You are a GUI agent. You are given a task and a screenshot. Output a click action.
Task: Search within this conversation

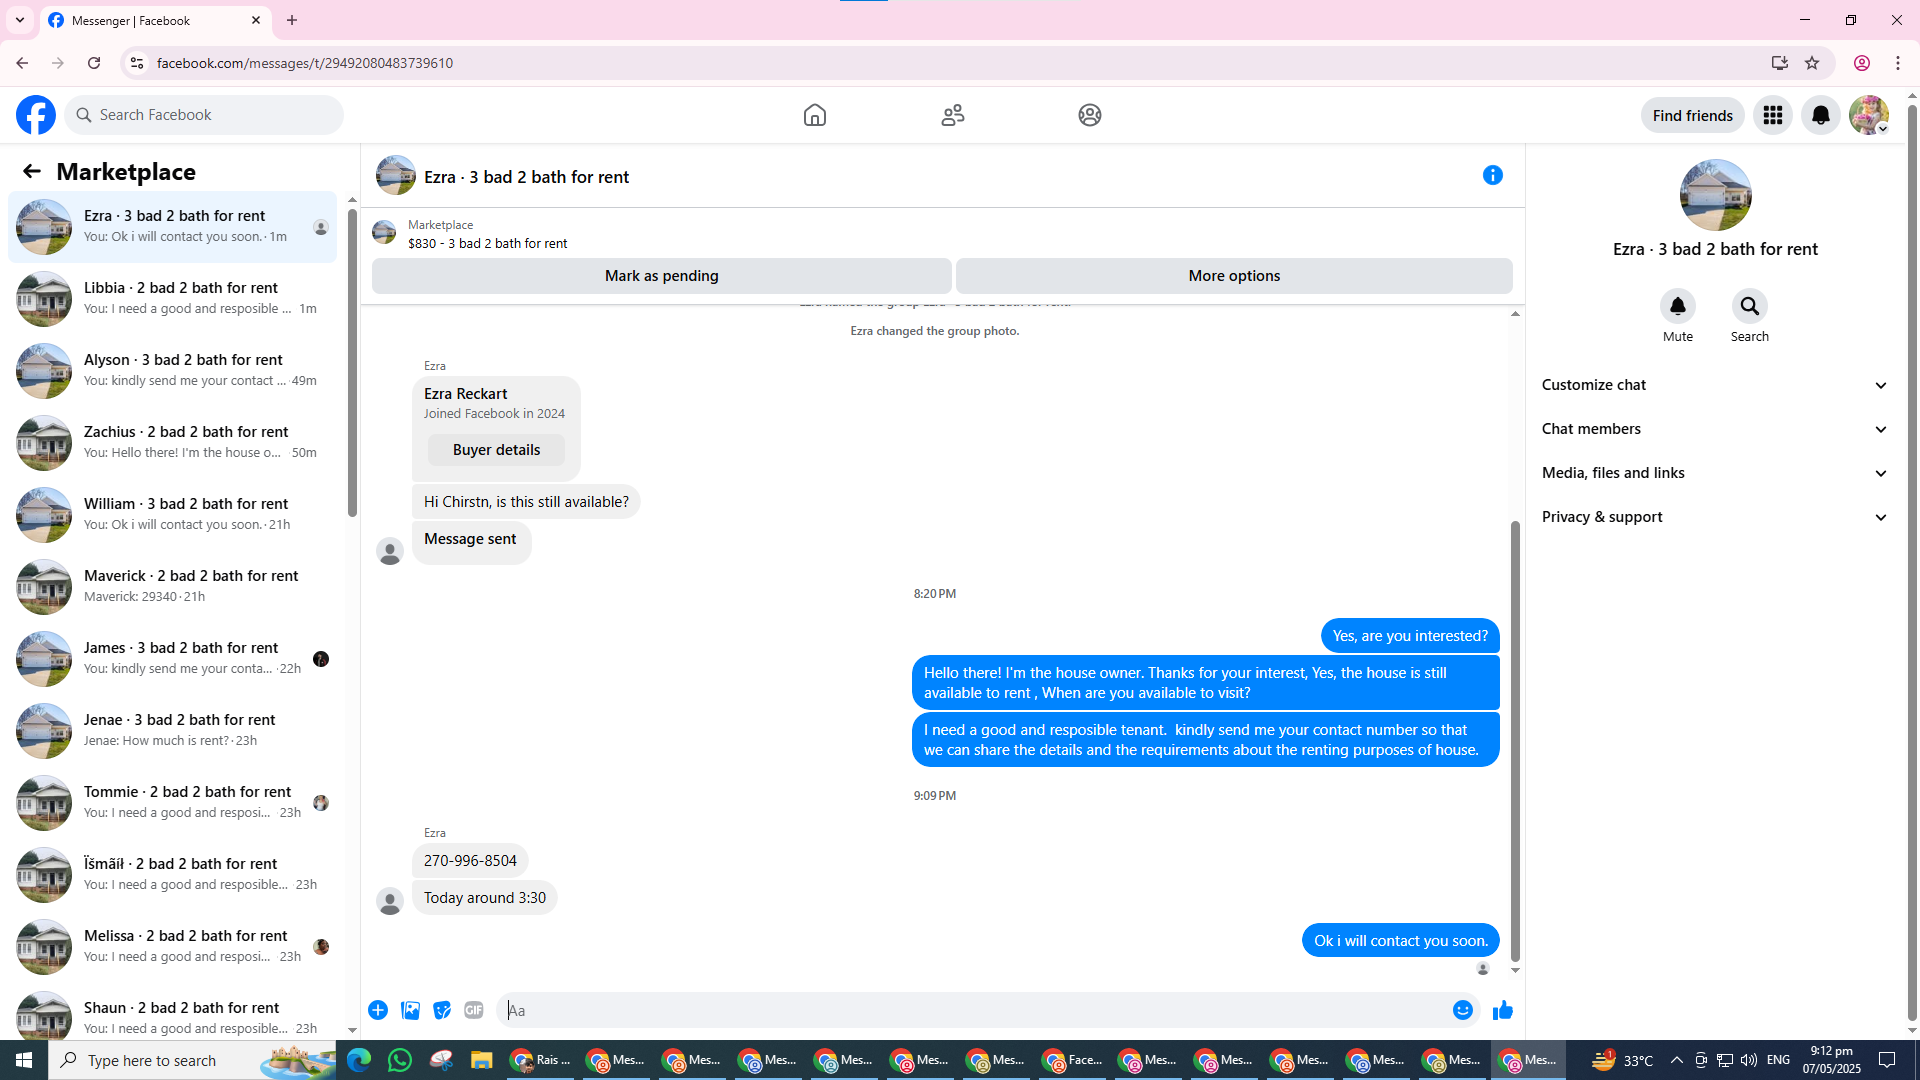[x=1749, y=306]
